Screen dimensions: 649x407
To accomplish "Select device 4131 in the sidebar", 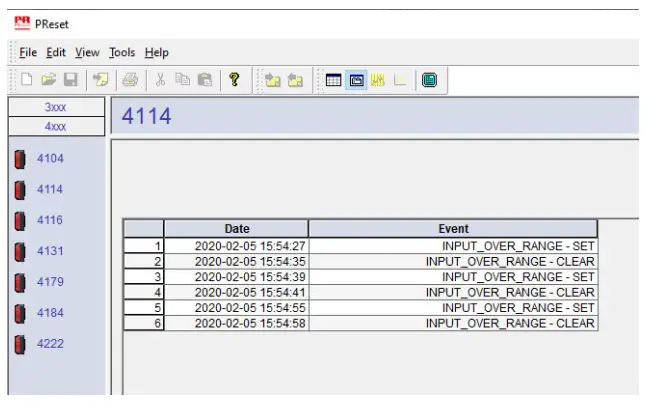I will tap(50, 251).
